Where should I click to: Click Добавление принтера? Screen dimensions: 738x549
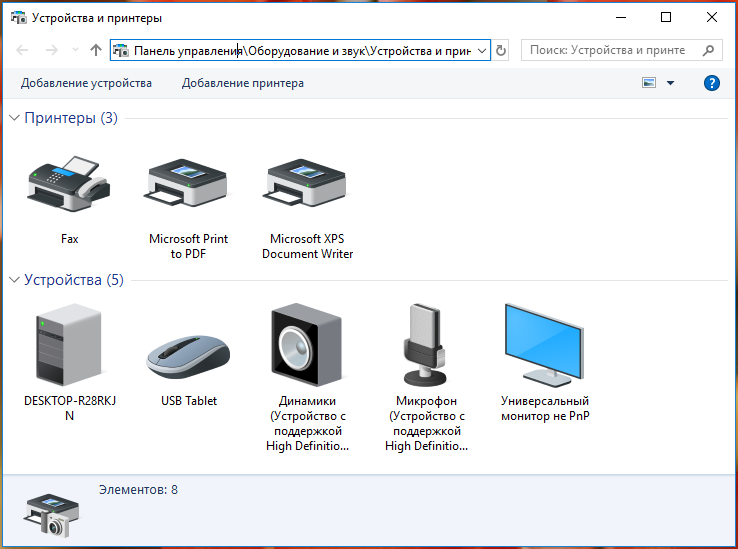pos(243,83)
